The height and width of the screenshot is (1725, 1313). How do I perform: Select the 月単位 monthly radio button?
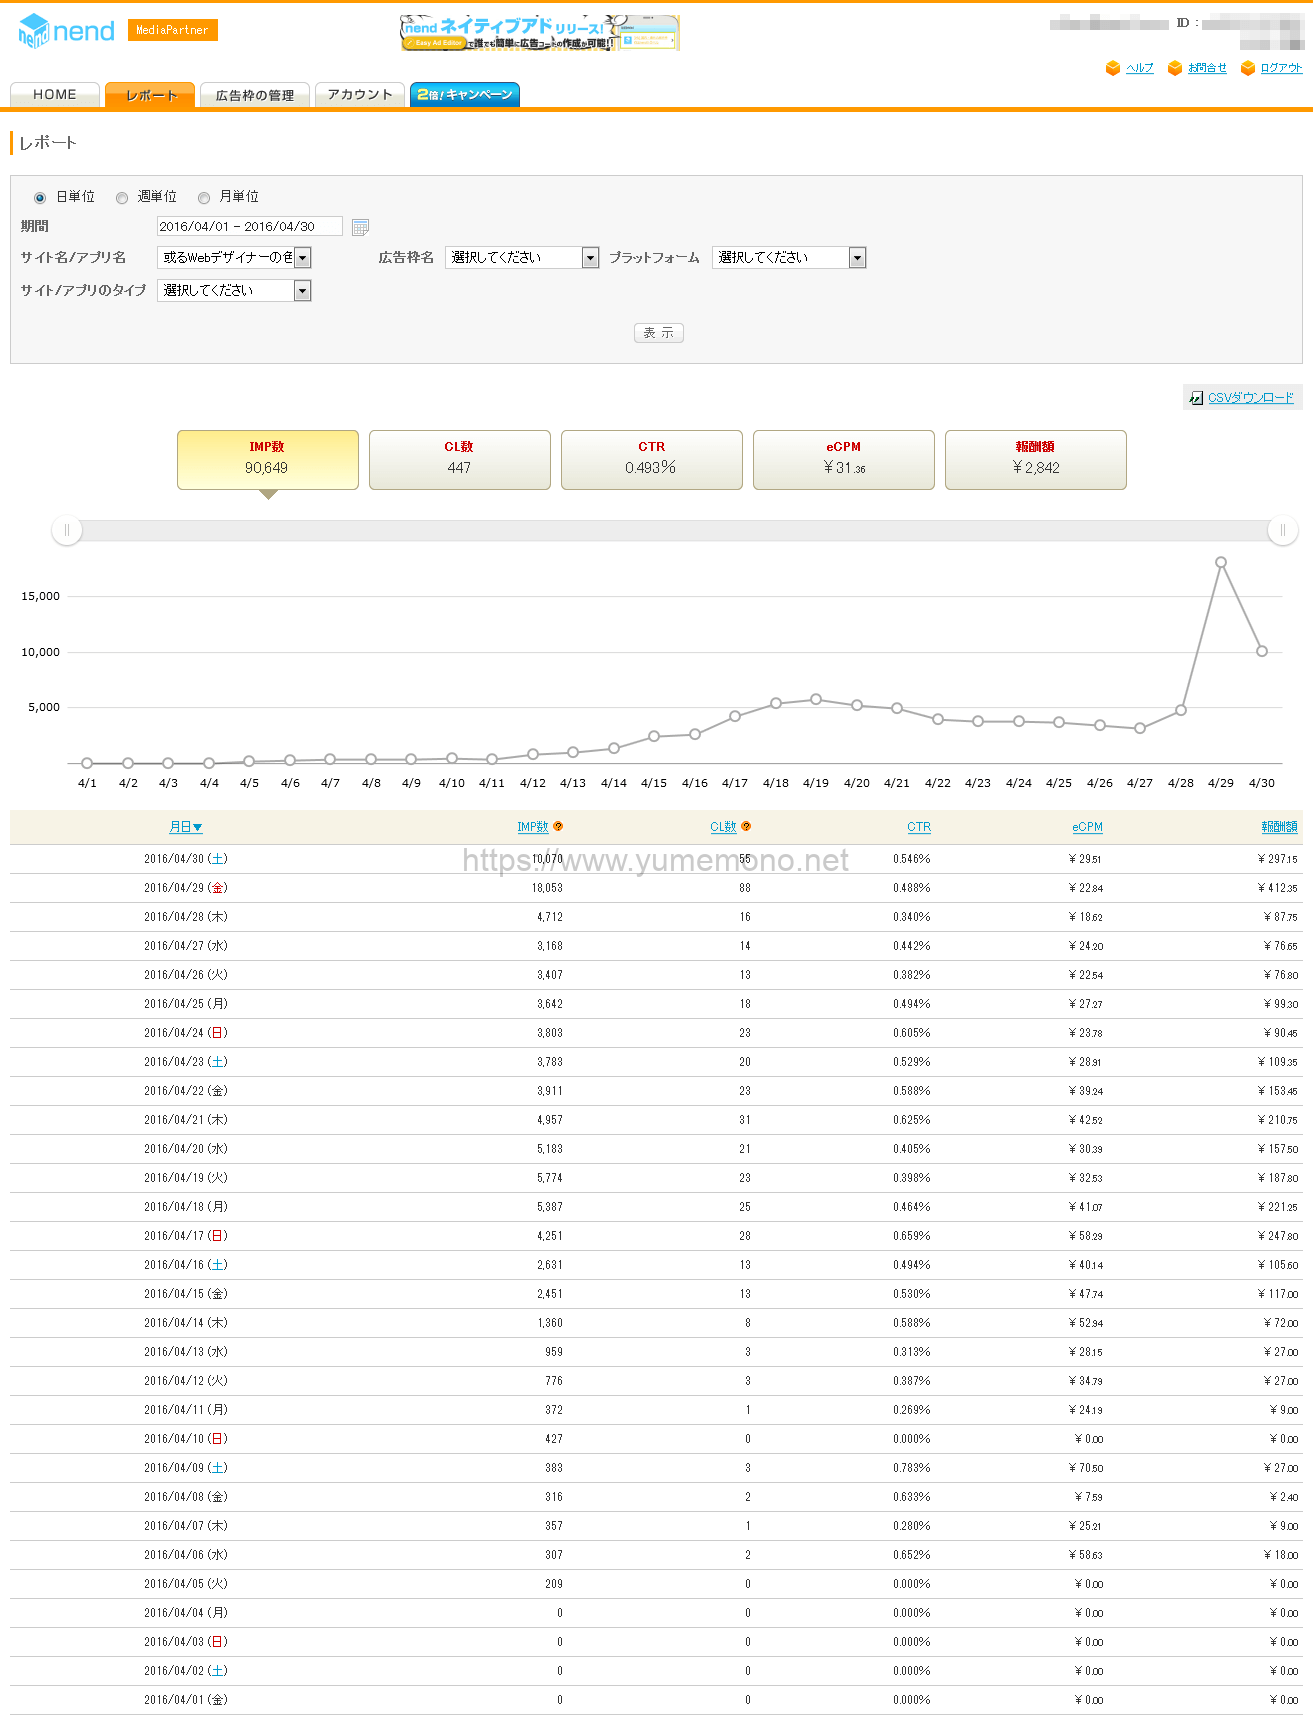point(204,198)
